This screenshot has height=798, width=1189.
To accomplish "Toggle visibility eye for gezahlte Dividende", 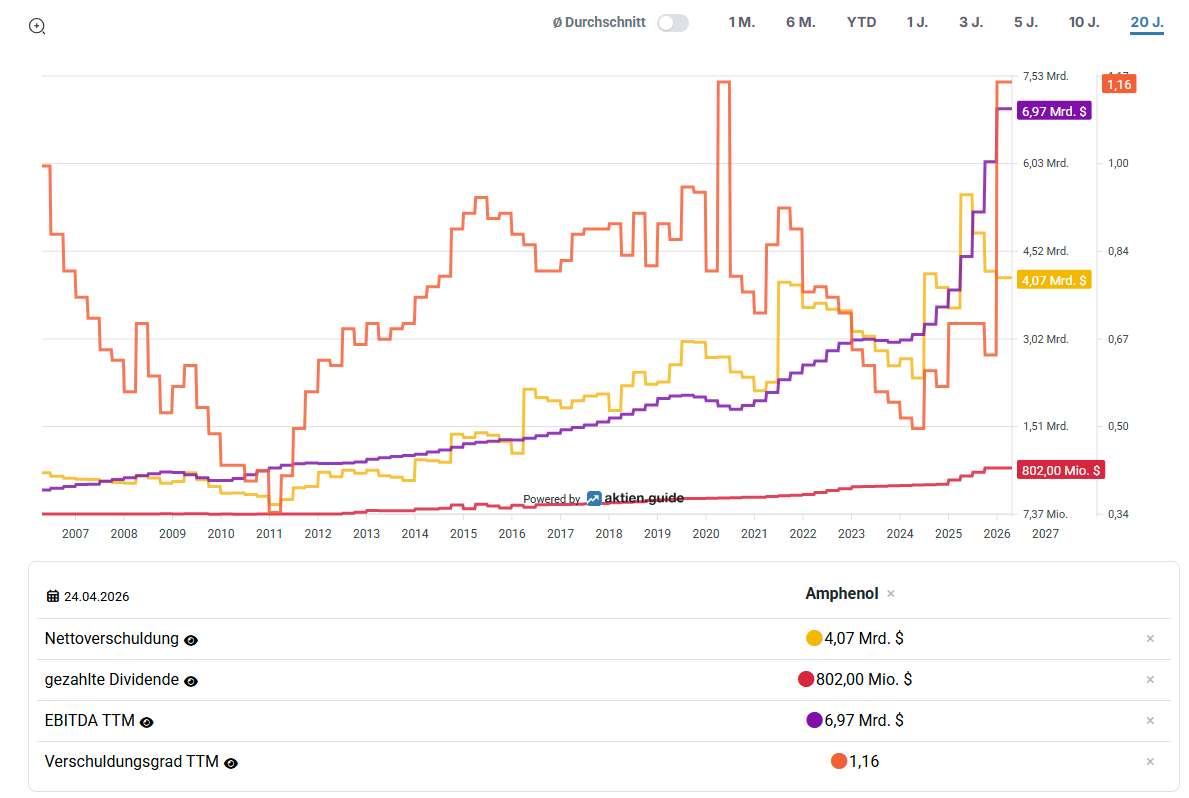I will (x=191, y=681).
